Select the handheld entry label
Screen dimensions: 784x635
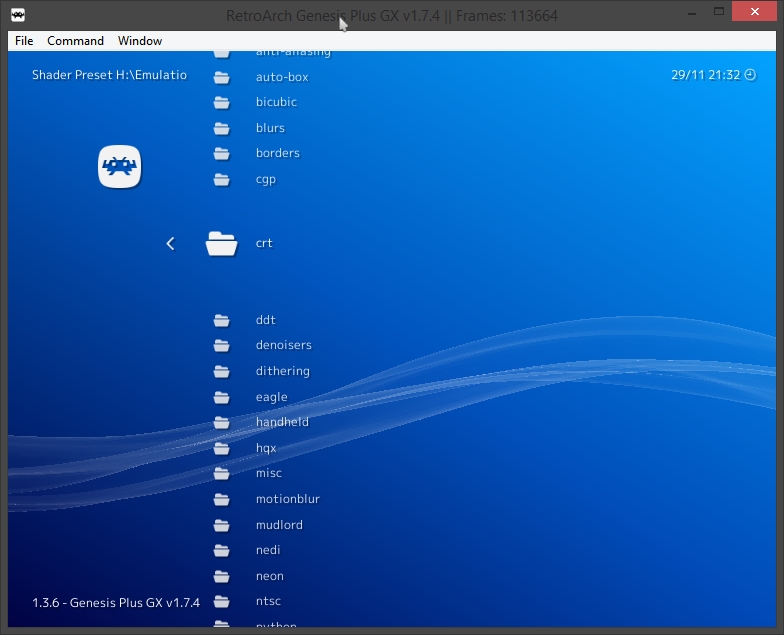coord(282,422)
